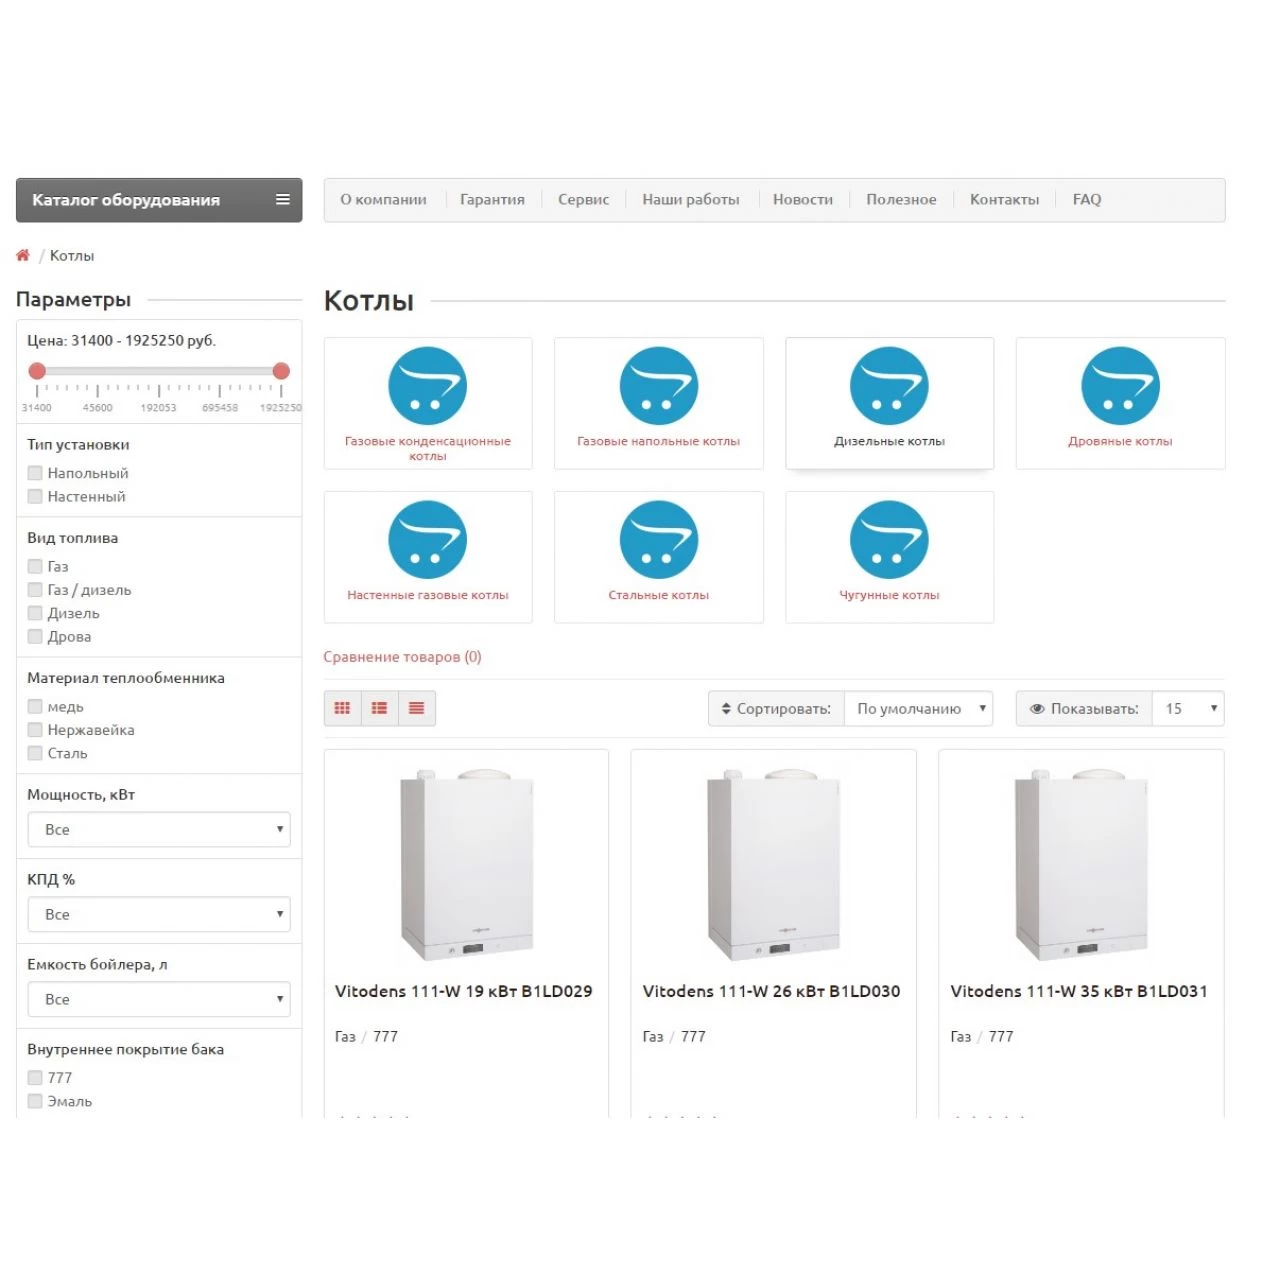Open Vitodens 111-W 35 кВт B1LD031 title
This screenshot has width=1280, height=1280.
click(x=1079, y=991)
